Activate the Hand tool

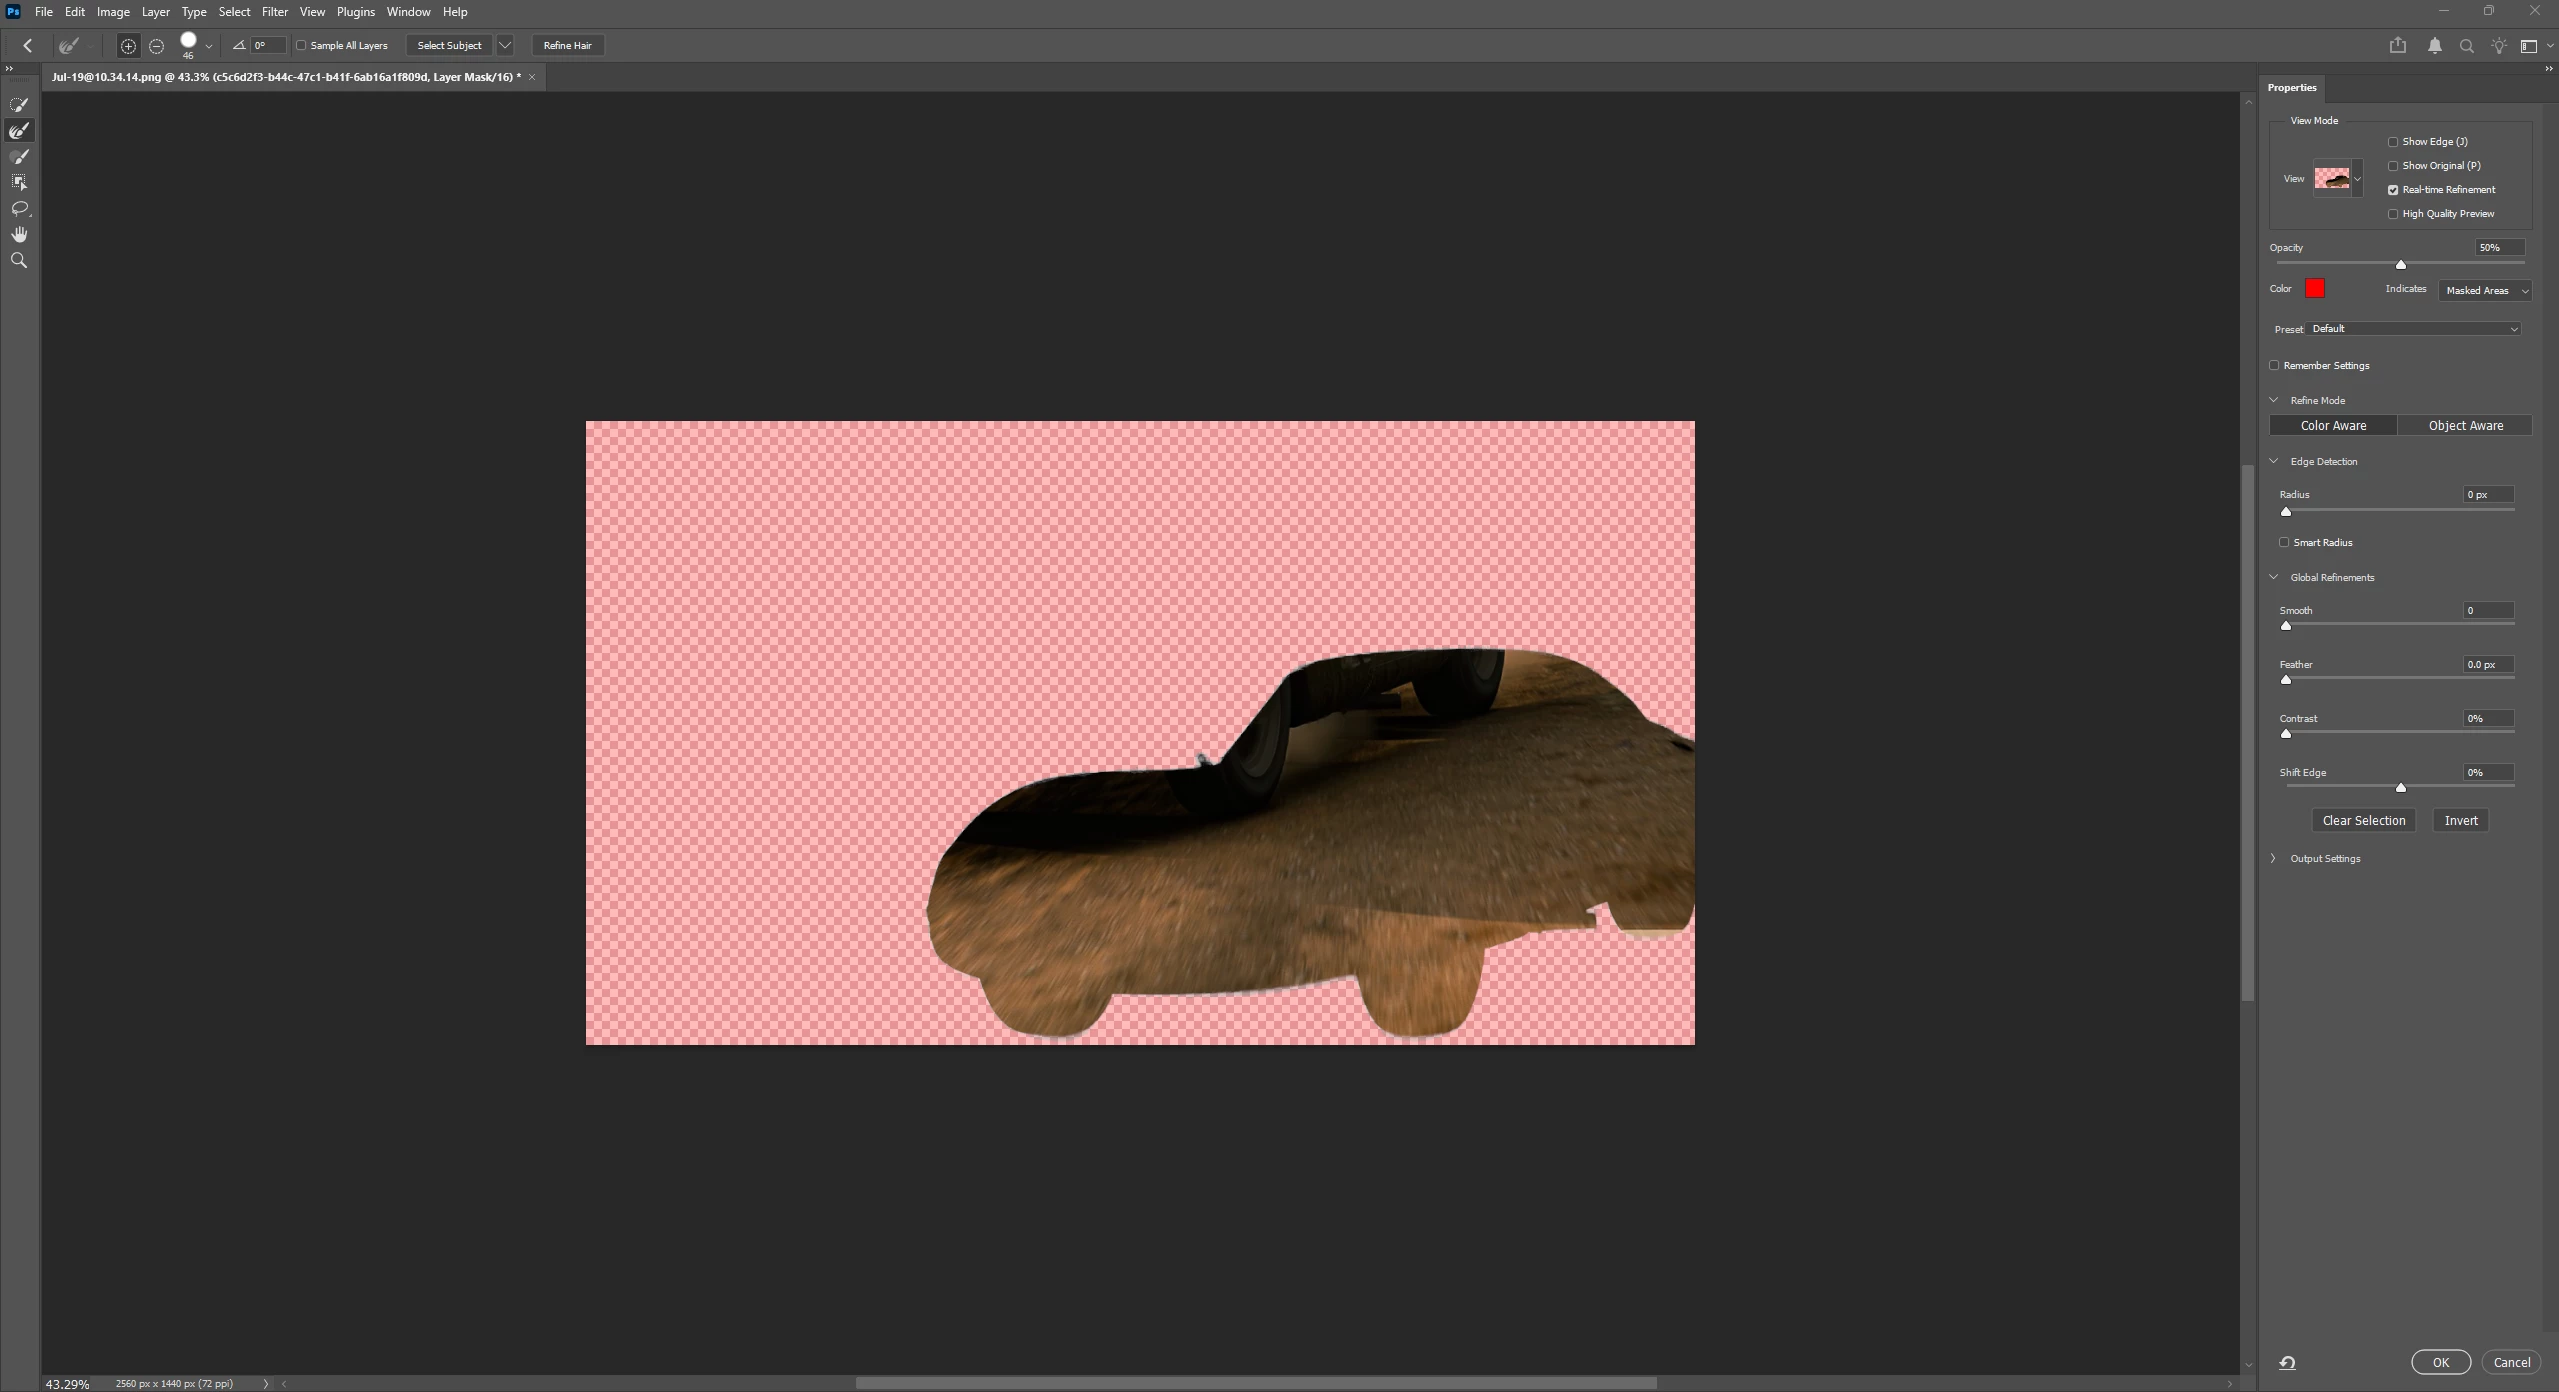tap(19, 234)
